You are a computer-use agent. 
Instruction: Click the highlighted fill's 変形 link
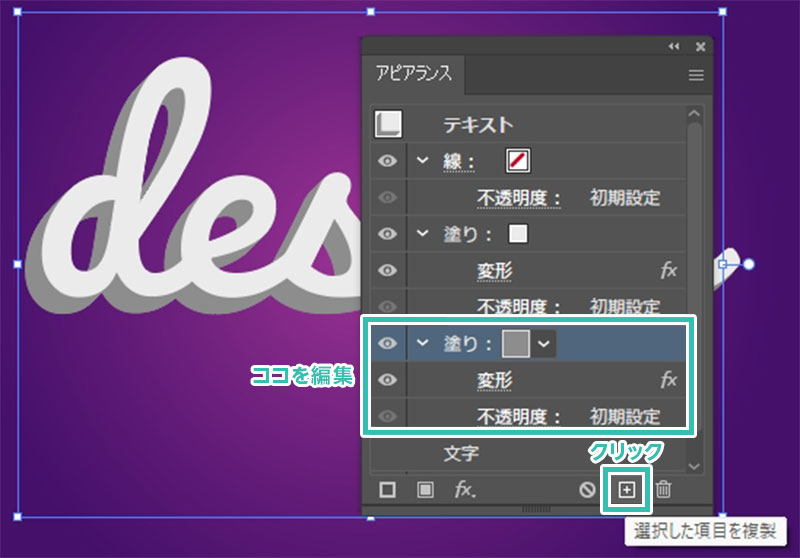click(494, 381)
